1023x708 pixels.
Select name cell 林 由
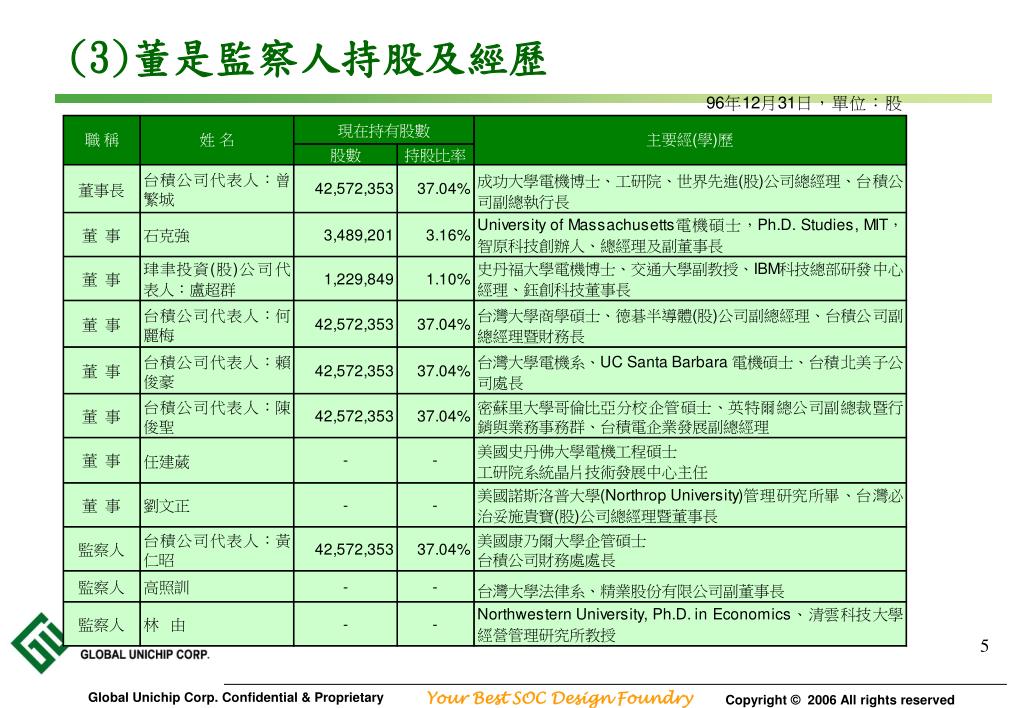(217, 625)
